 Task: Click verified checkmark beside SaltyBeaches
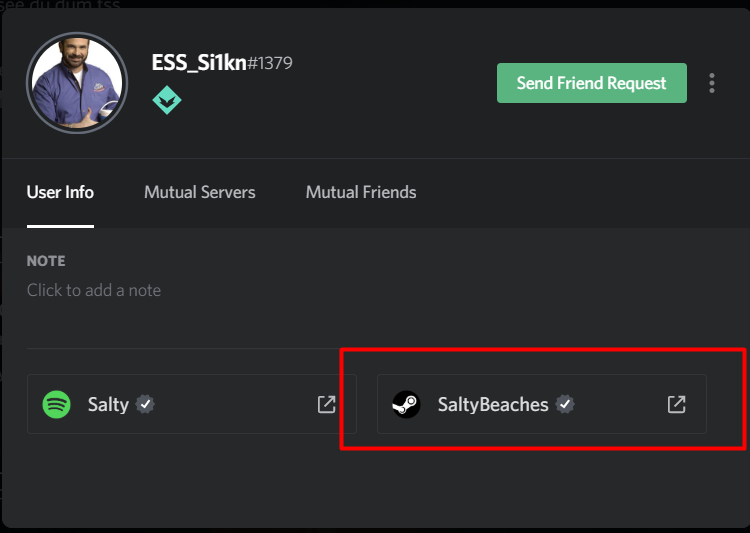point(565,404)
